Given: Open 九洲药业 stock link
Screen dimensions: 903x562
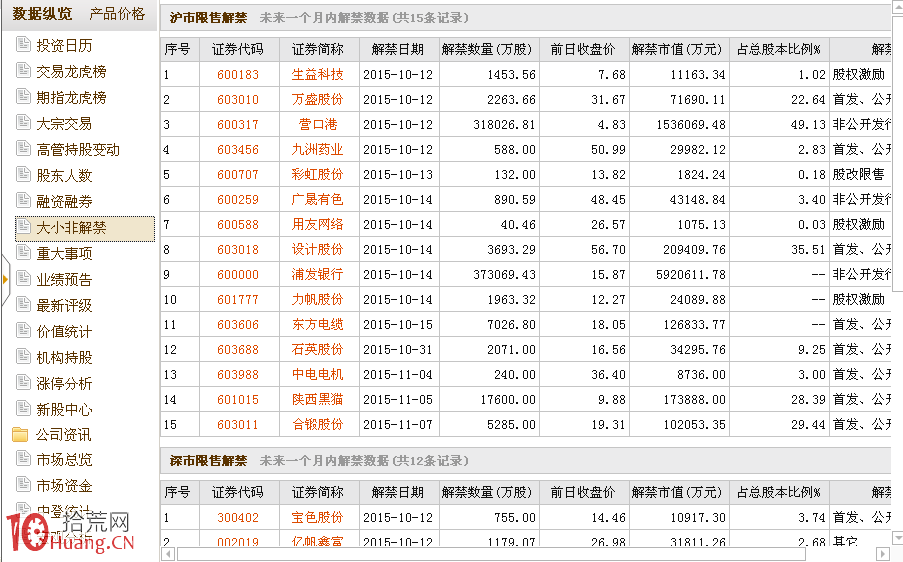Looking at the screenshot, I should pos(317,149).
